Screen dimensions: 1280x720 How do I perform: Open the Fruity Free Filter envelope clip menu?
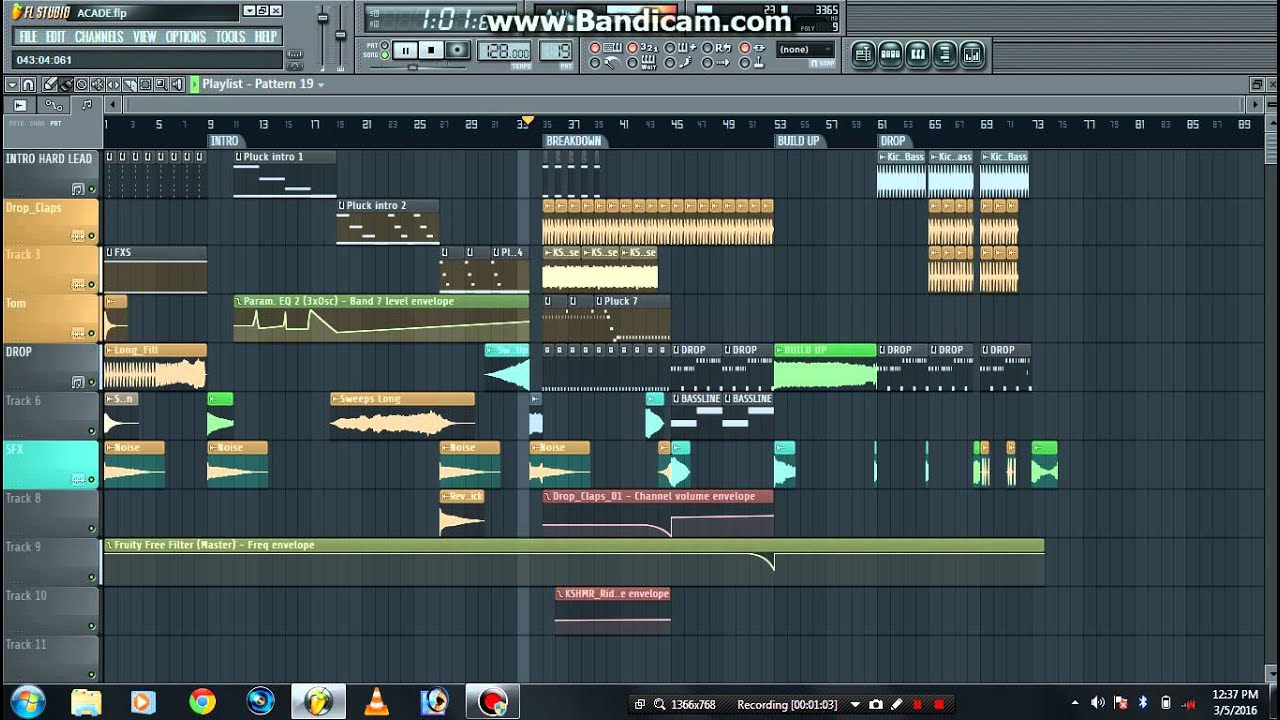110,545
